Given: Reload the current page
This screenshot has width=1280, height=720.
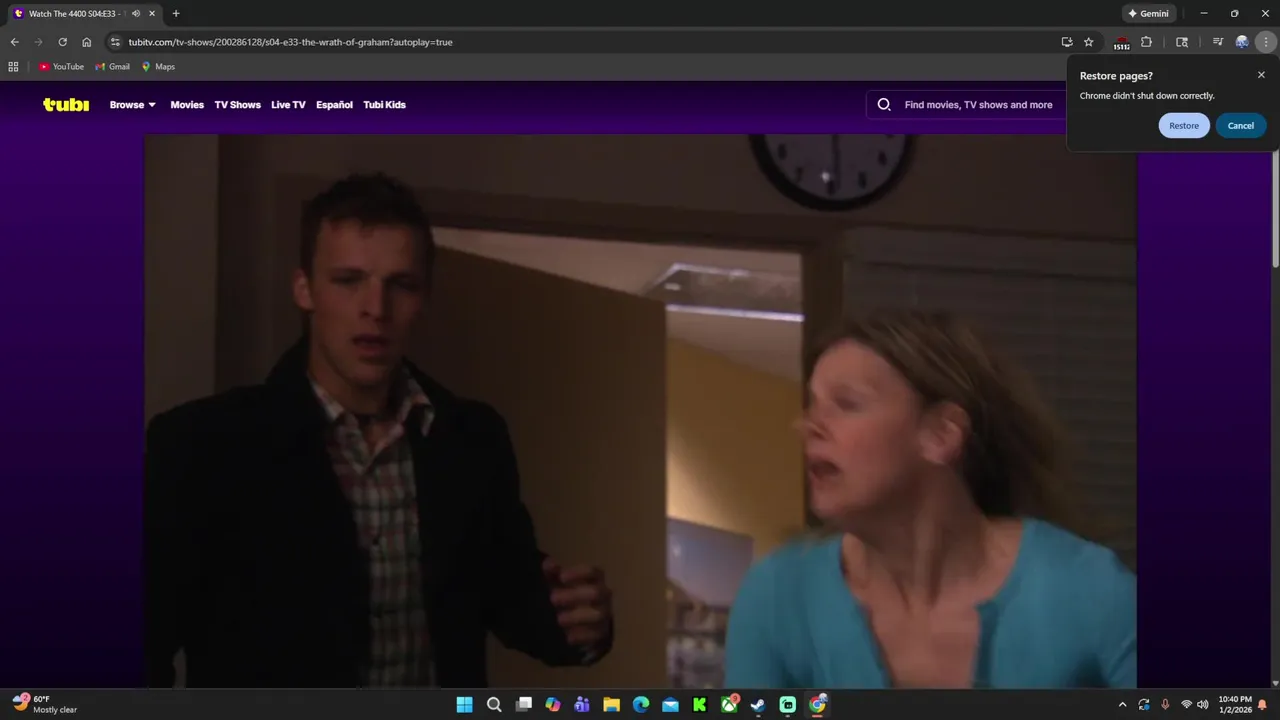Looking at the screenshot, I should tap(62, 42).
